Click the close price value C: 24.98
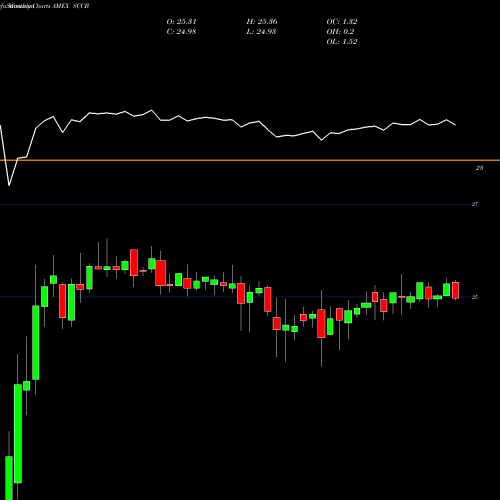 coord(181,32)
